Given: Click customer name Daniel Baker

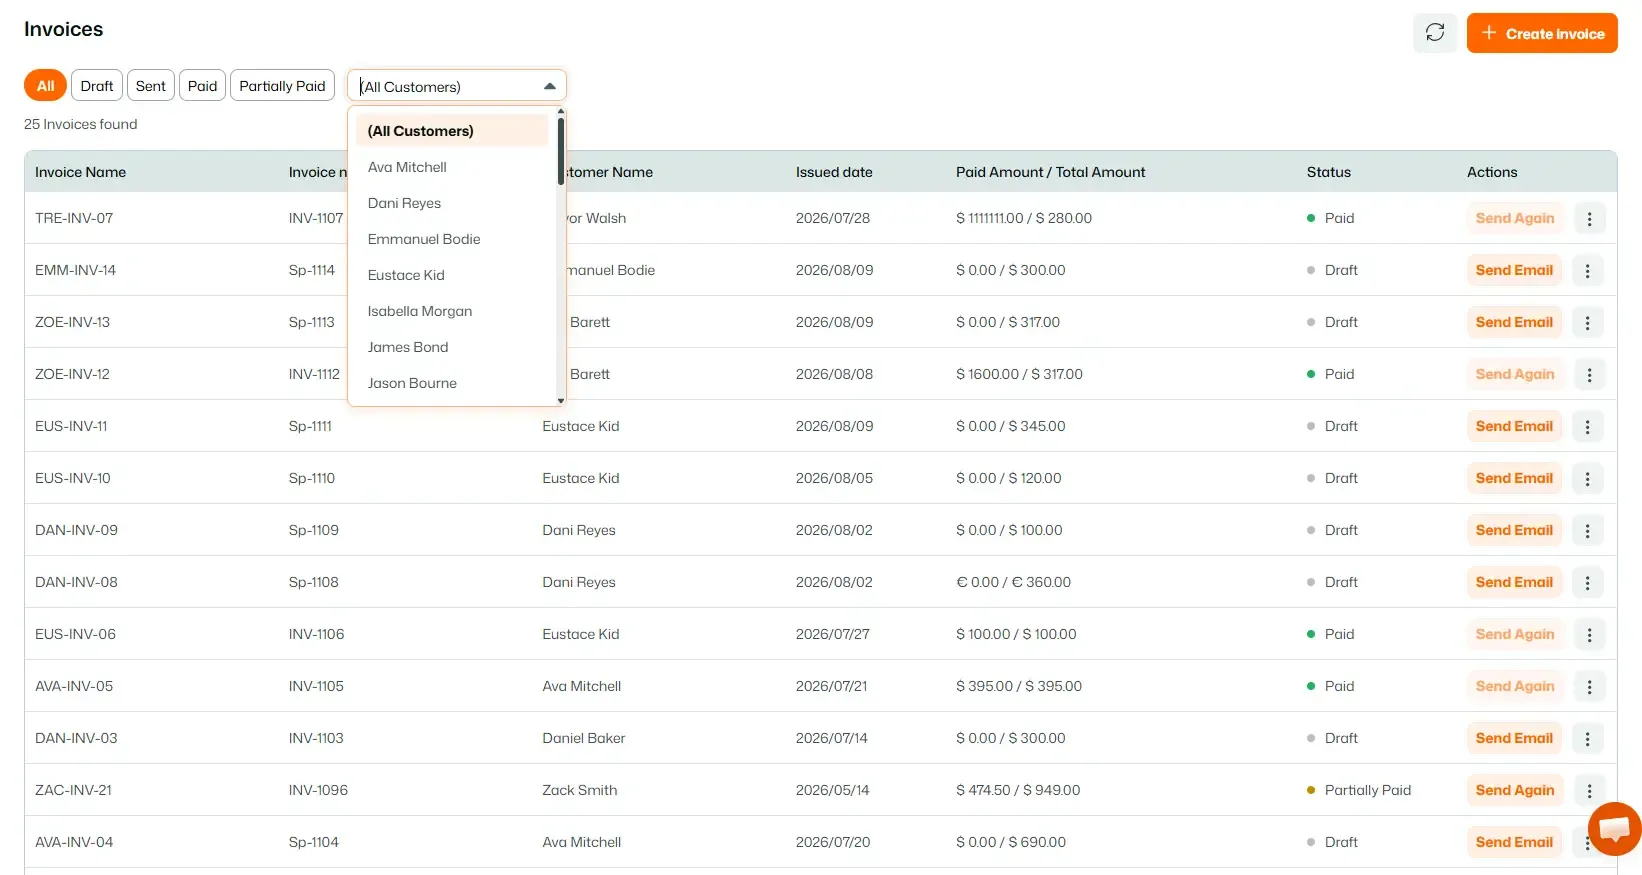Looking at the screenshot, I should (584, 738).
